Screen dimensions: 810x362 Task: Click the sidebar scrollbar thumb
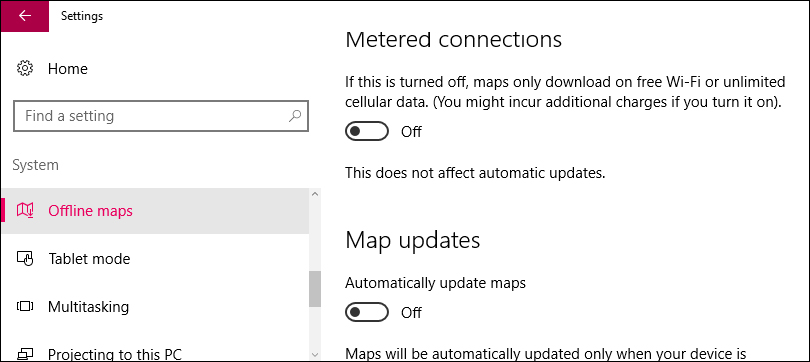click(315, 289)
